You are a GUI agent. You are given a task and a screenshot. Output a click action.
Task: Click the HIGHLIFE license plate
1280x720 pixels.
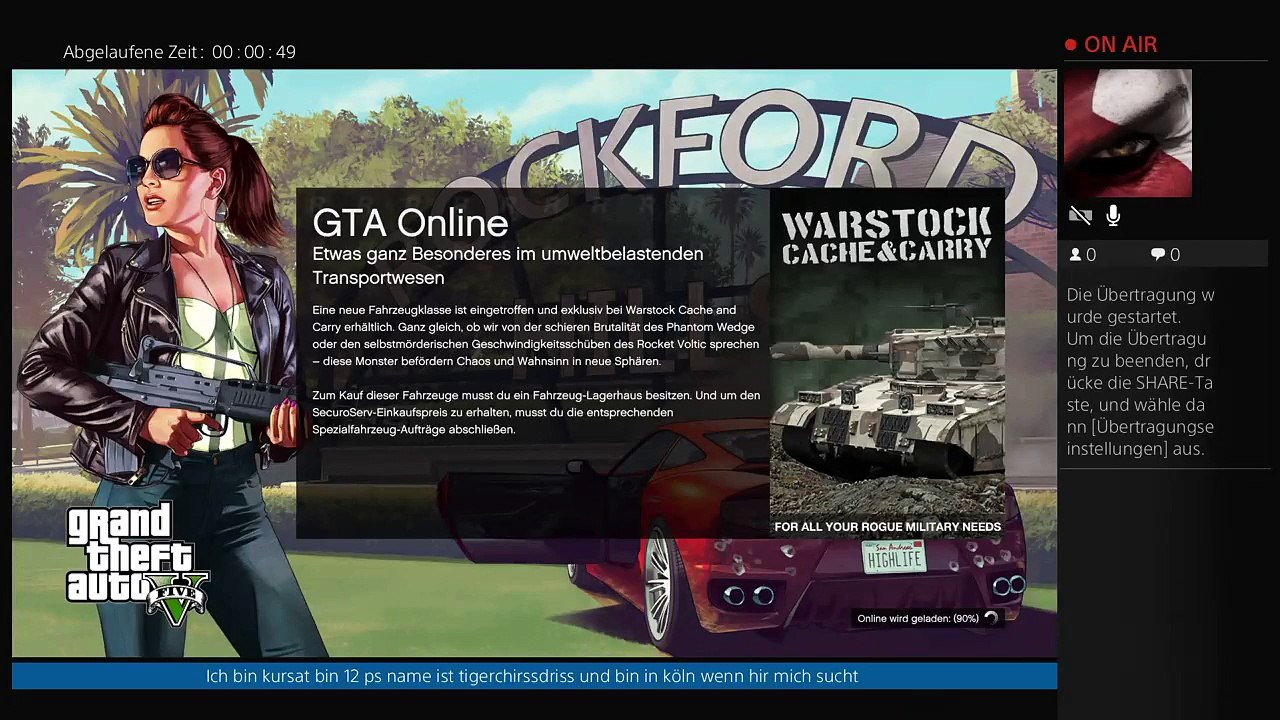point(894,558)
